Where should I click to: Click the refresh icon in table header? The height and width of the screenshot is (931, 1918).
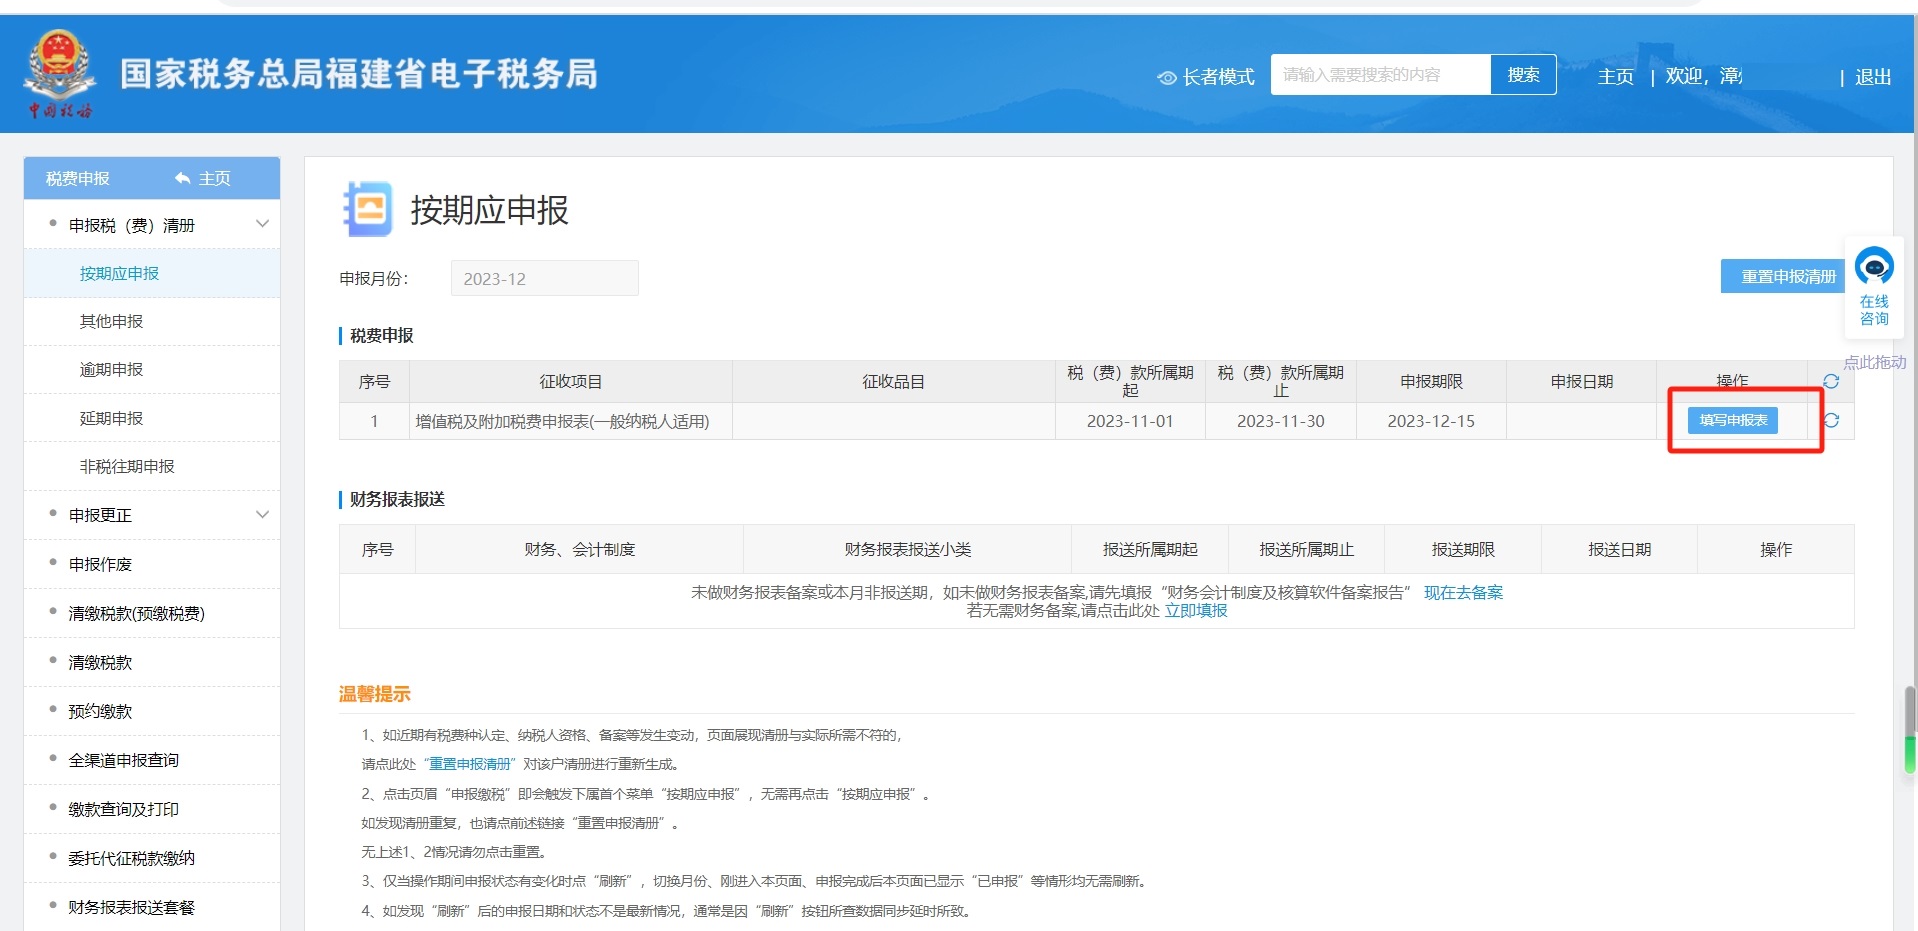pyautogui.click(x=1830, y=381)
